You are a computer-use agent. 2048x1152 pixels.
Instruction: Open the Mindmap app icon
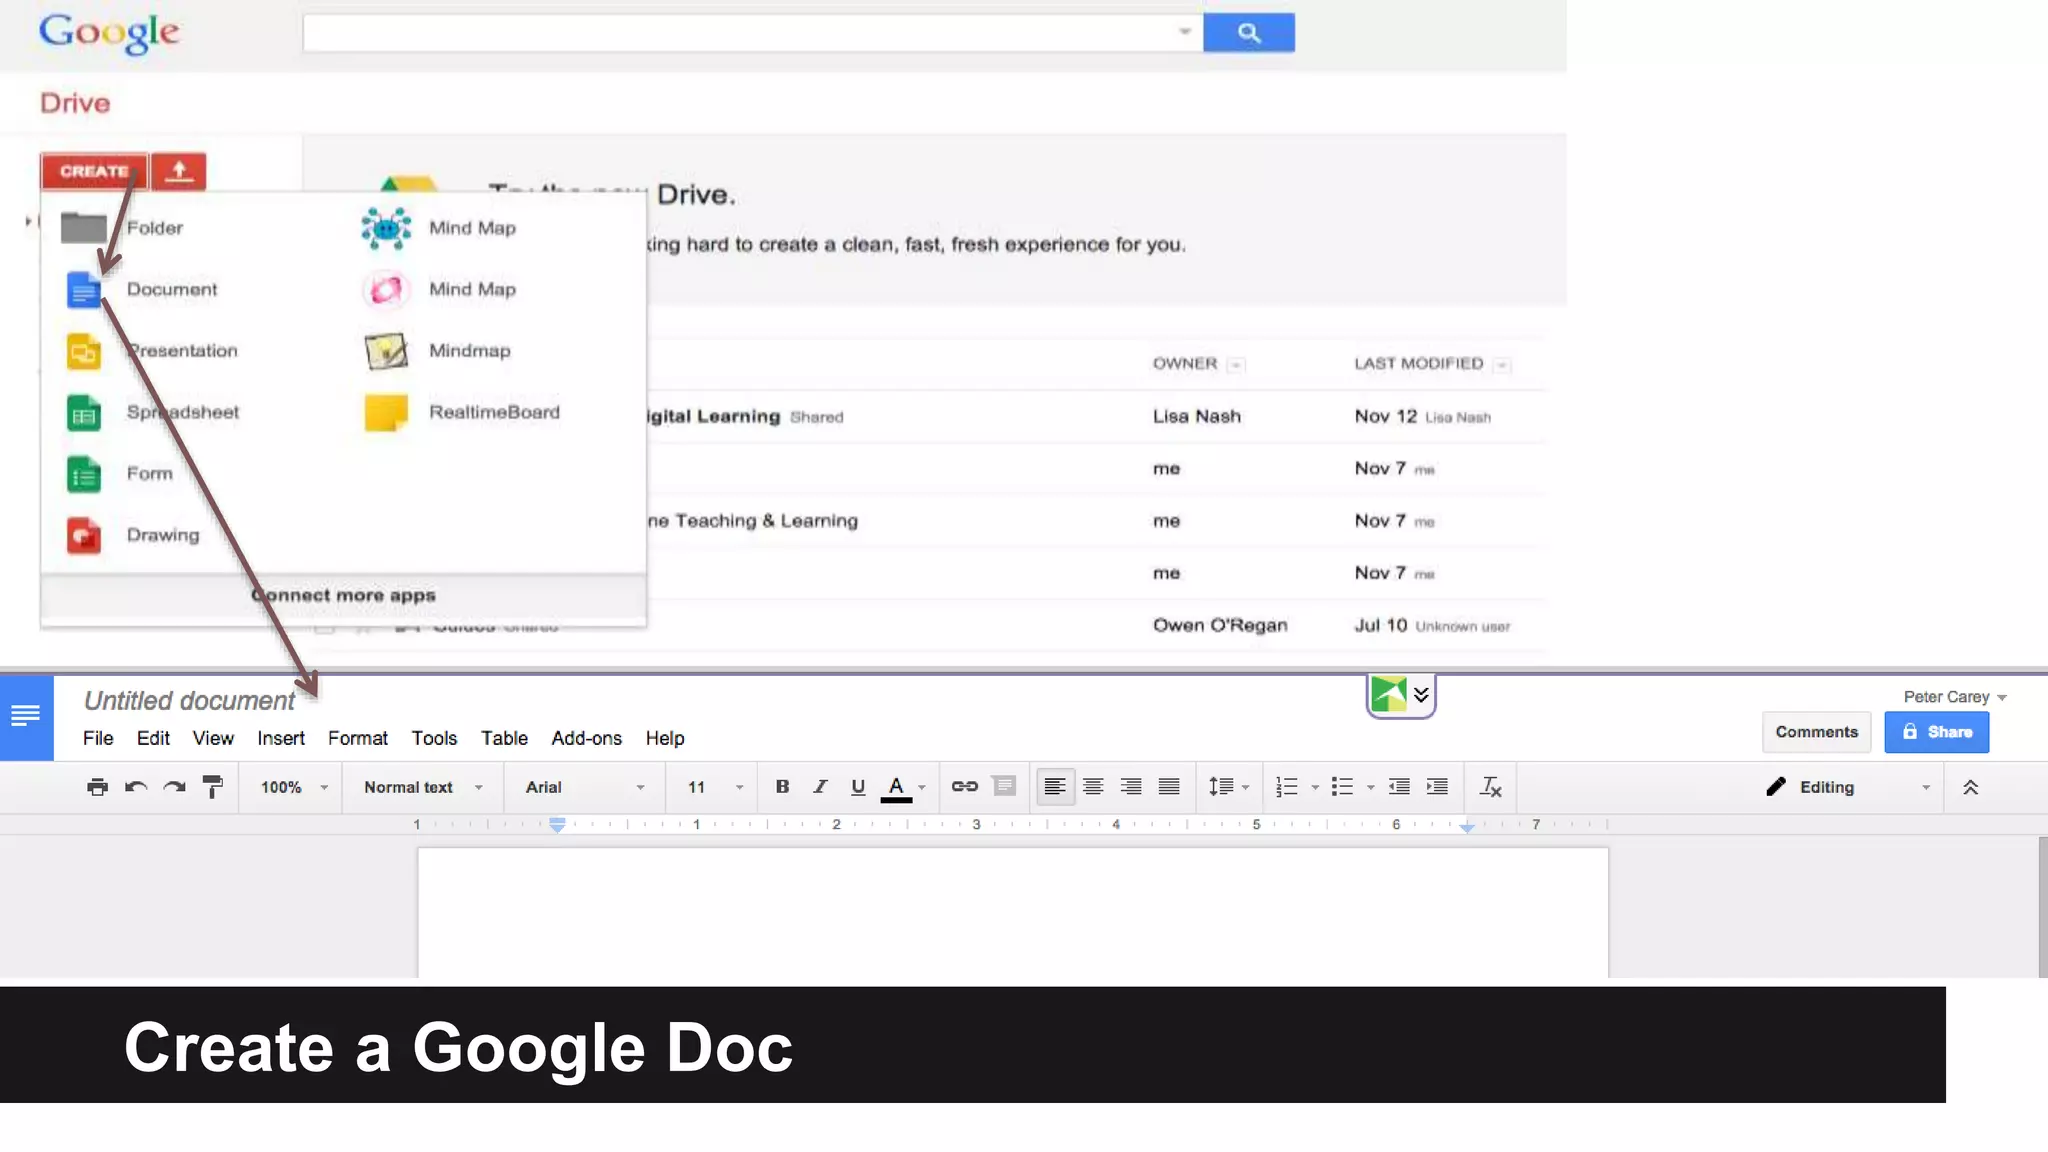click(x=386, y=351)
